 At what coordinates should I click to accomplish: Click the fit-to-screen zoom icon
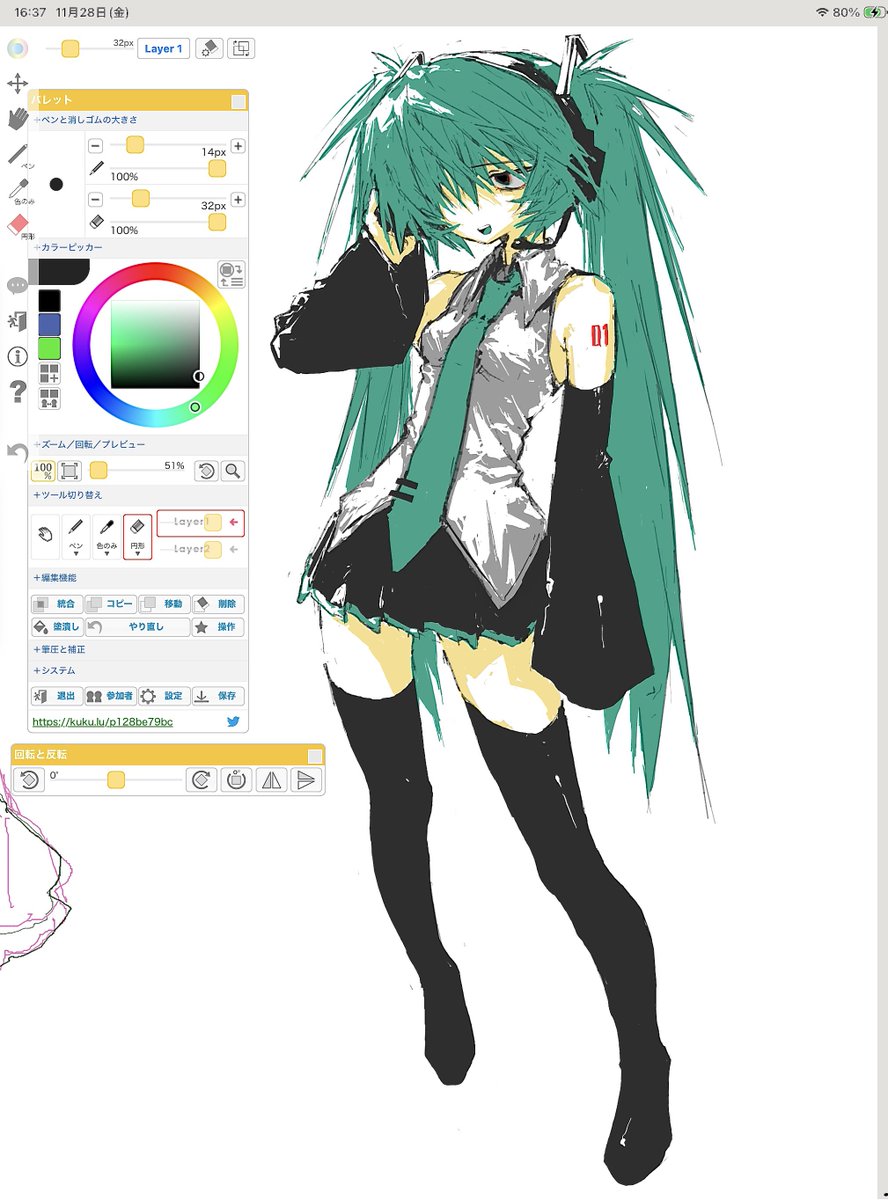coord(70,471)
